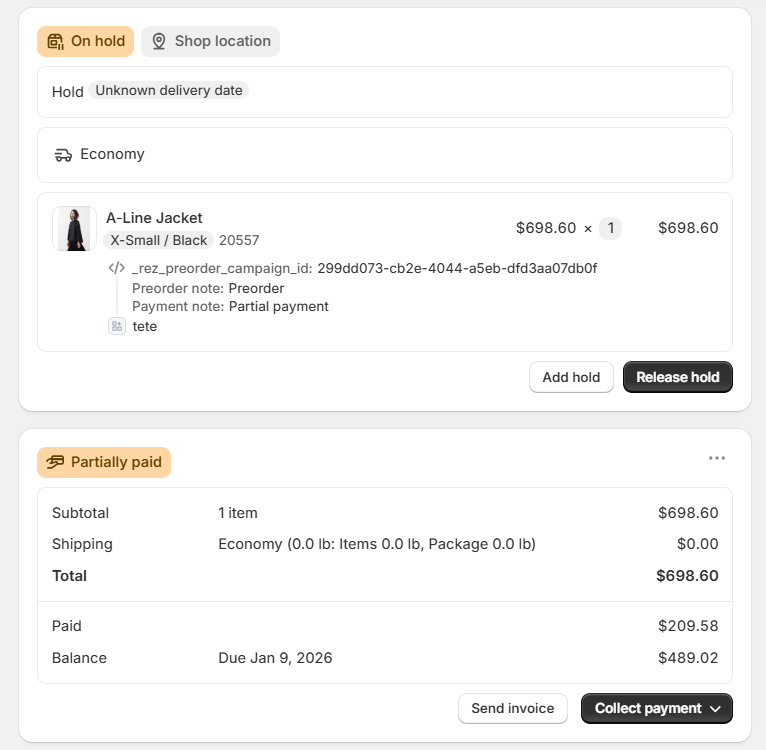This screenshot has width=766, height=750.
Task: Open the A-Line Jacket product link
Action: coord(154,218)
